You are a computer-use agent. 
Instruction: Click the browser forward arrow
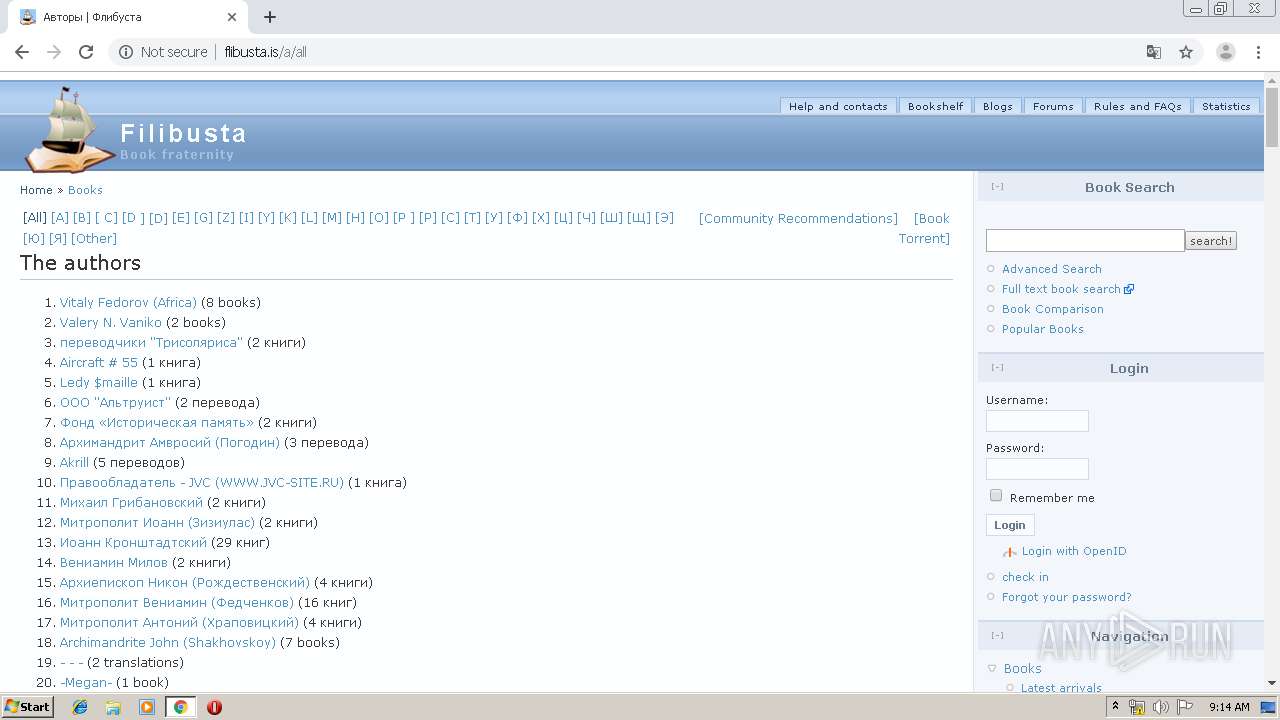pos(54,52)
